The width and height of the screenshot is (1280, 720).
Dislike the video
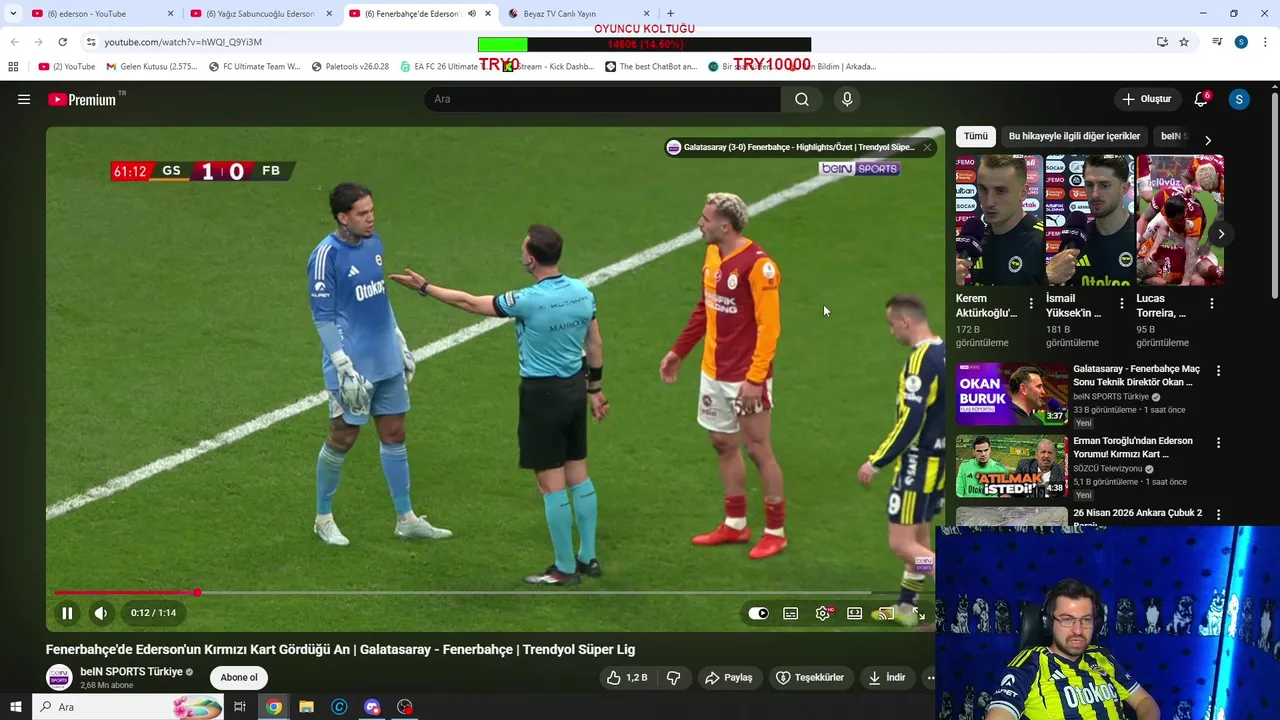point(673,677)
